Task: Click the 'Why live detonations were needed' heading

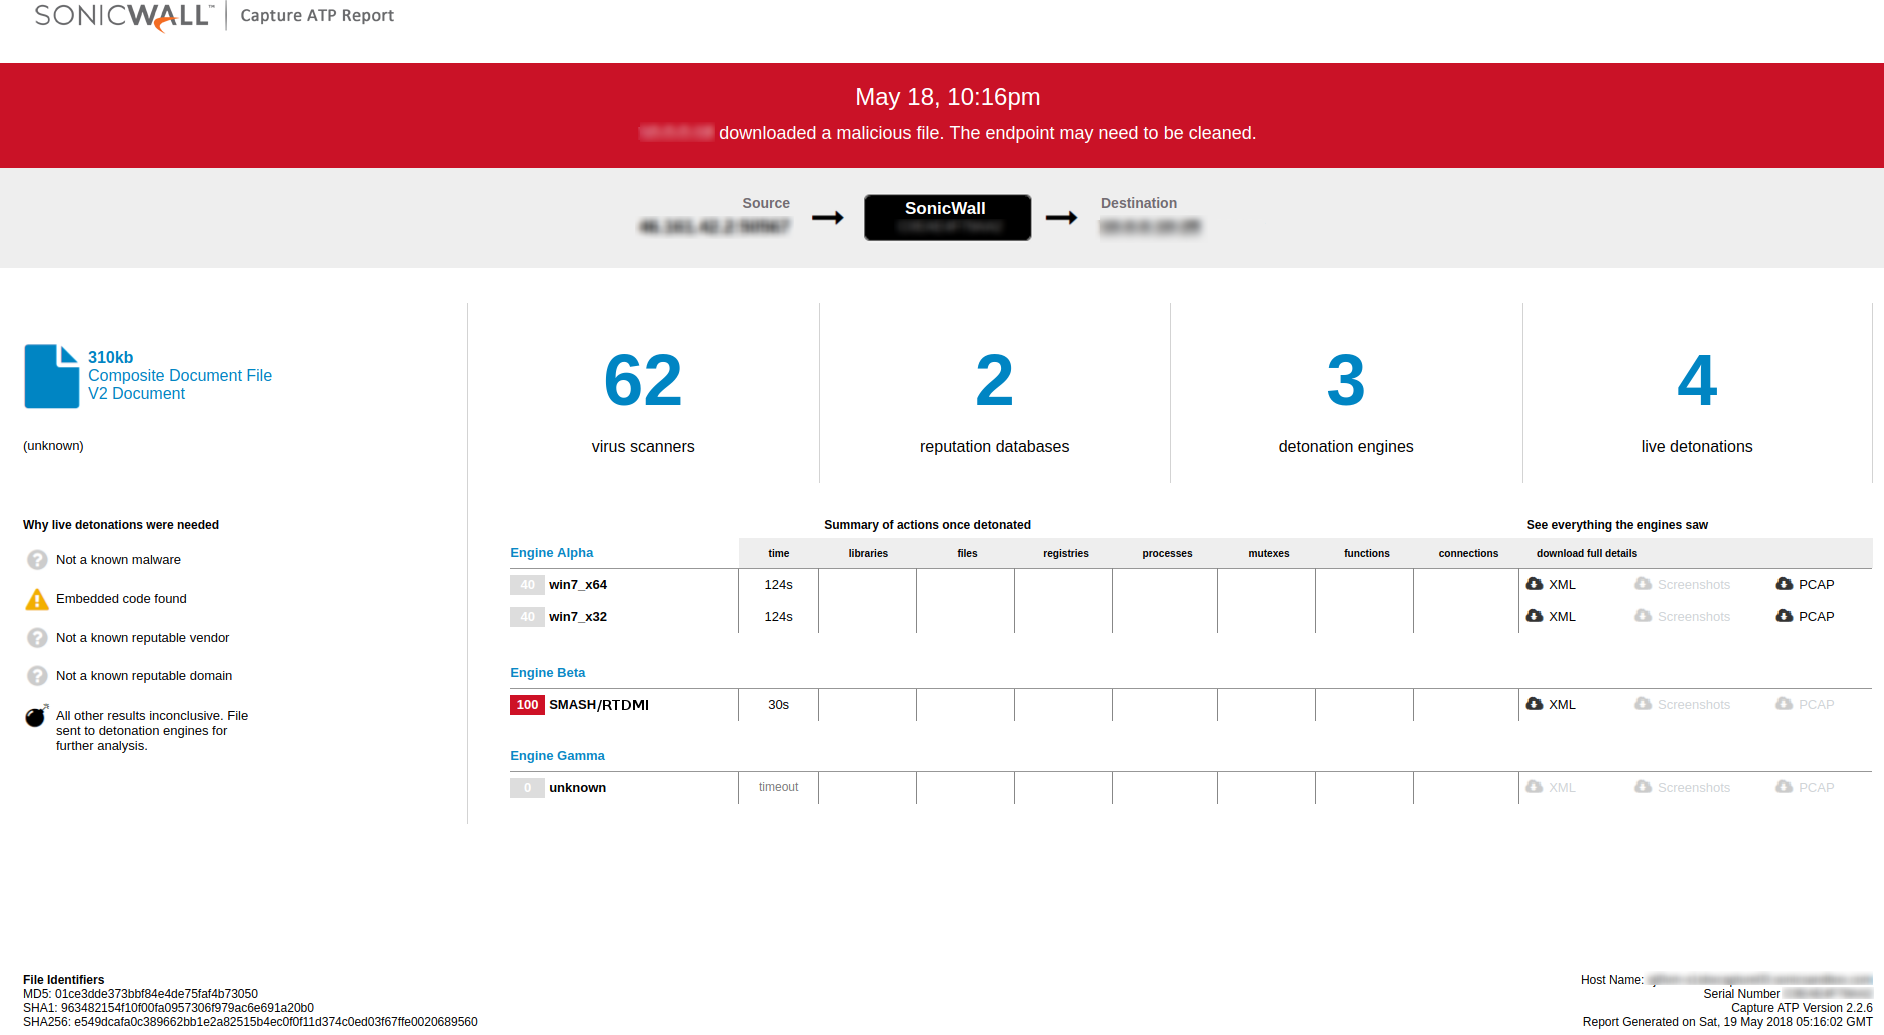Action: pyautogui.click(x=121, y=525)
